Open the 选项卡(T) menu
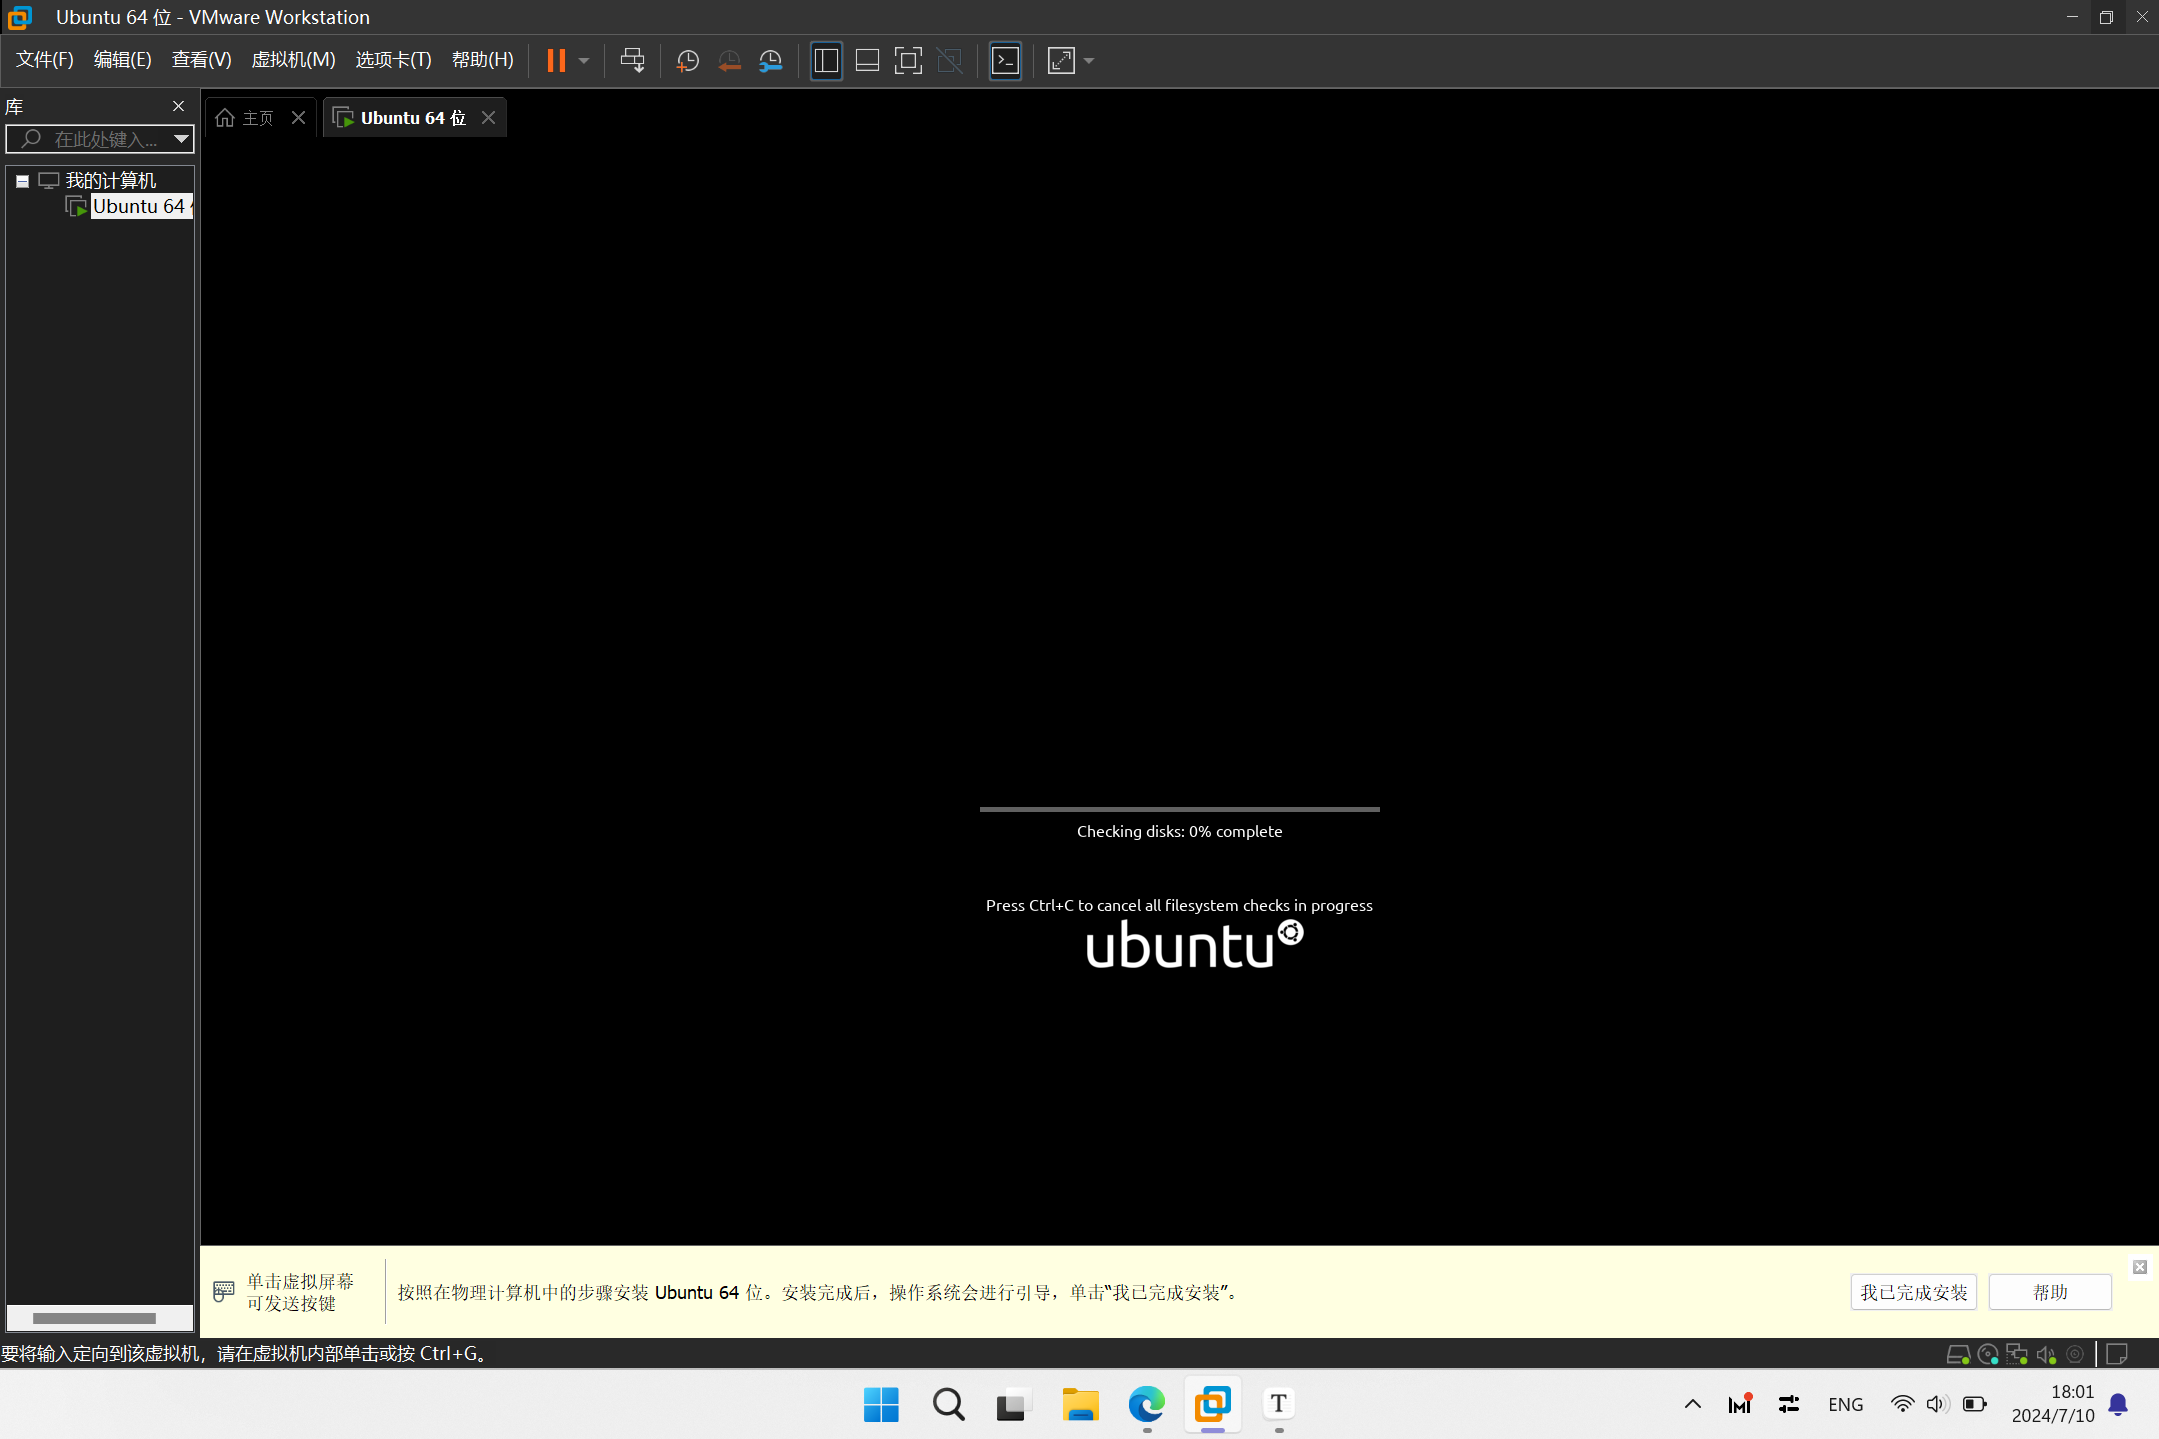 (x=393, y=59)
